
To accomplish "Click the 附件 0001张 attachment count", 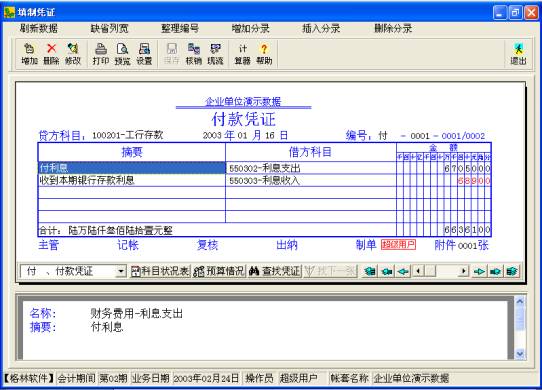I will pos(461,245).
